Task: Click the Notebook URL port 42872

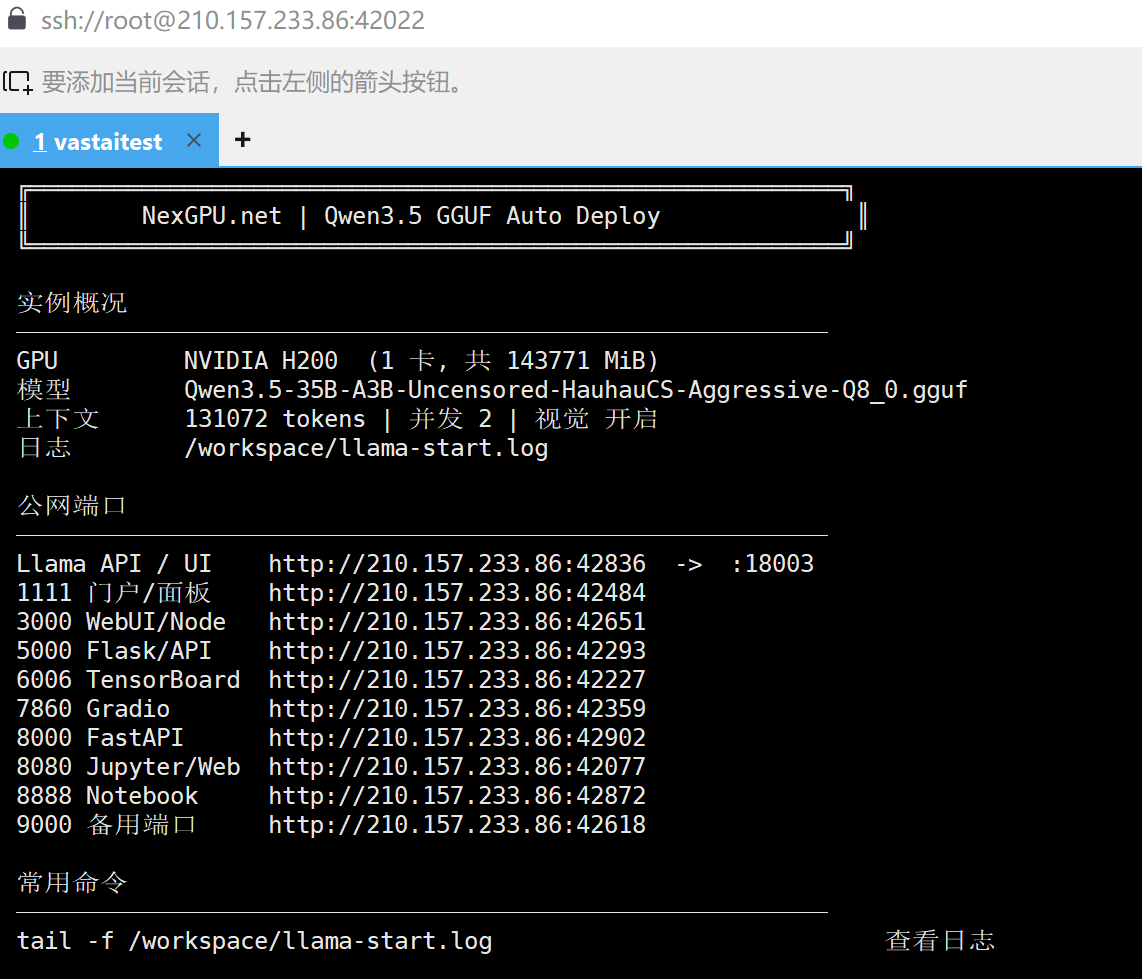Action: tap(457, 795)
